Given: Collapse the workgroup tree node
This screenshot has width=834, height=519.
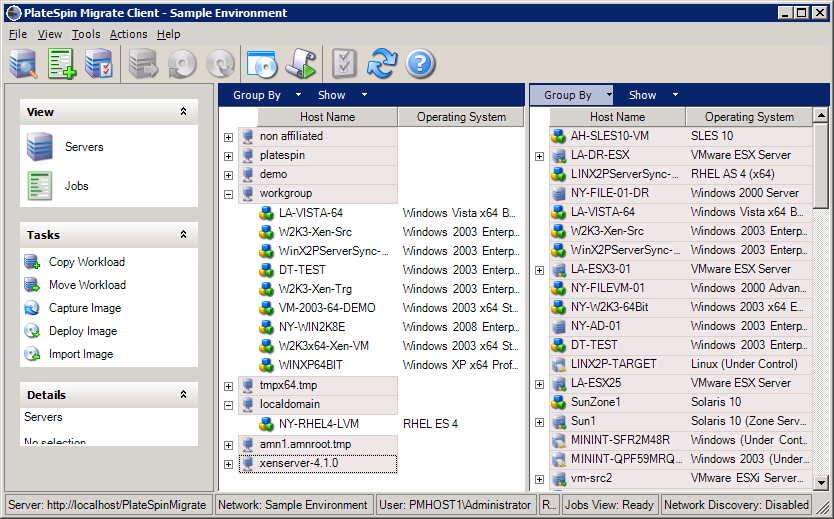Looking at the screenshot, I should (228, 194).
